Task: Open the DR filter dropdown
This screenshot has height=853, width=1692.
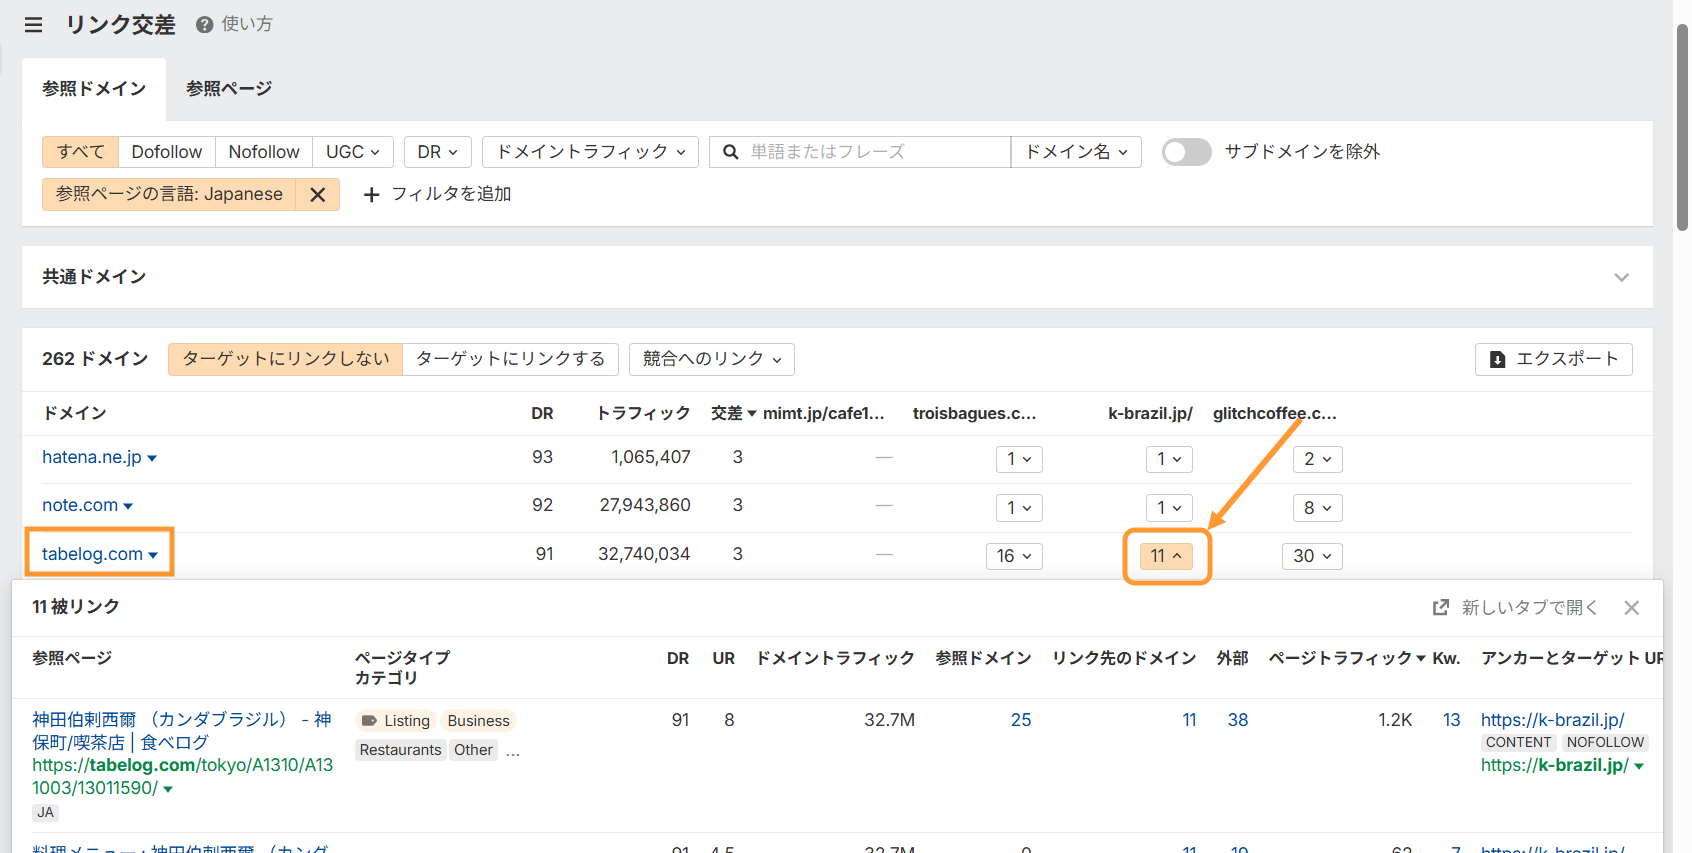Action: point(437,152)
